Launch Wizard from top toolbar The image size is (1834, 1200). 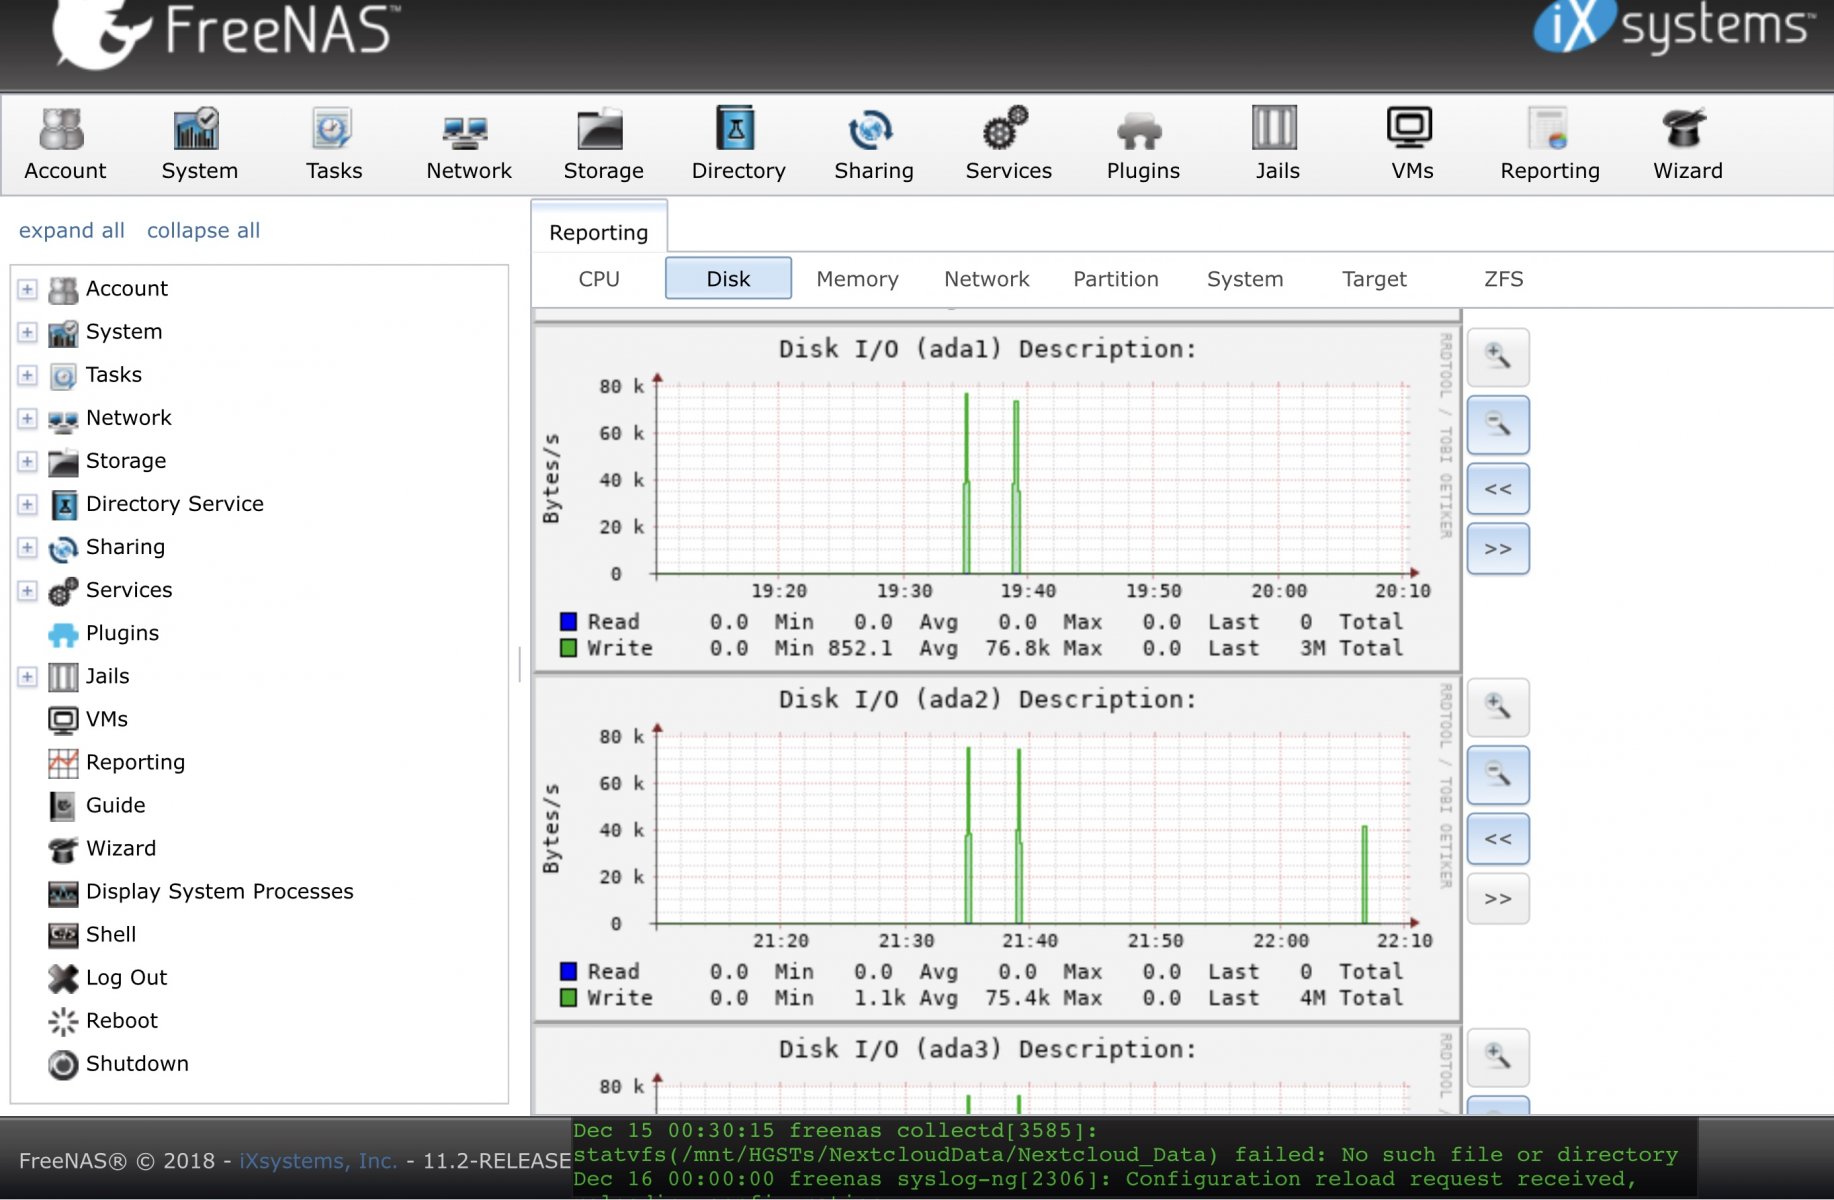coord(1687,145)
